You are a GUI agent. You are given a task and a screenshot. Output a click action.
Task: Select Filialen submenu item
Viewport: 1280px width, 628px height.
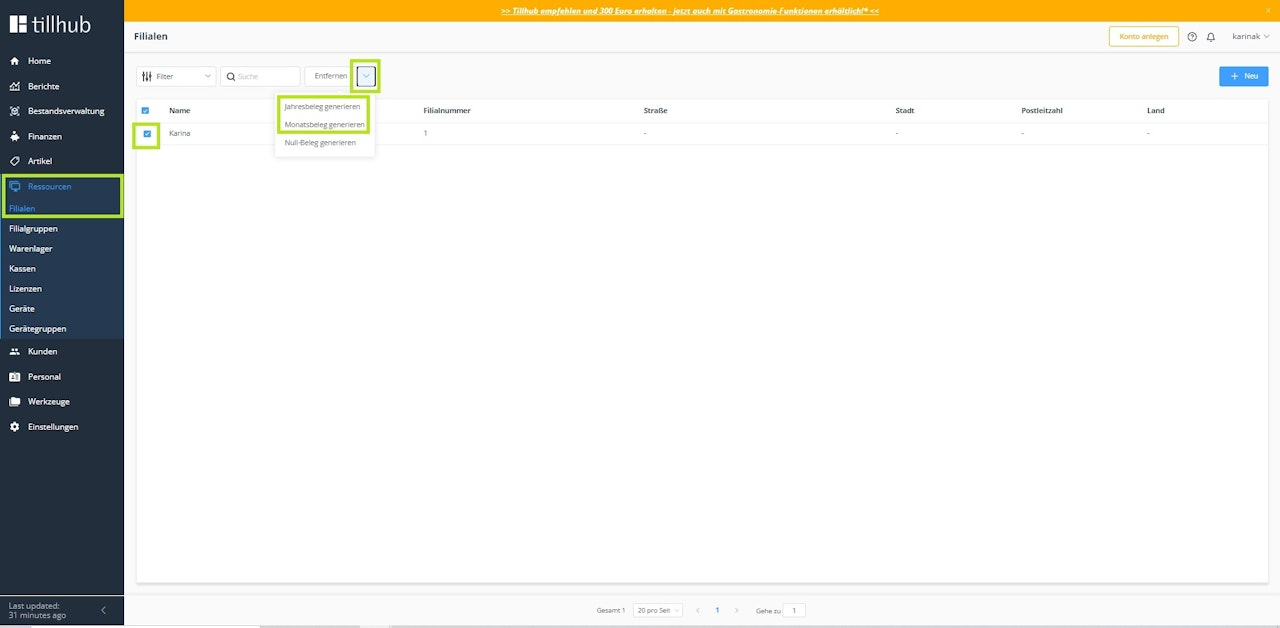pyautogui.click(x=22, y=209)
